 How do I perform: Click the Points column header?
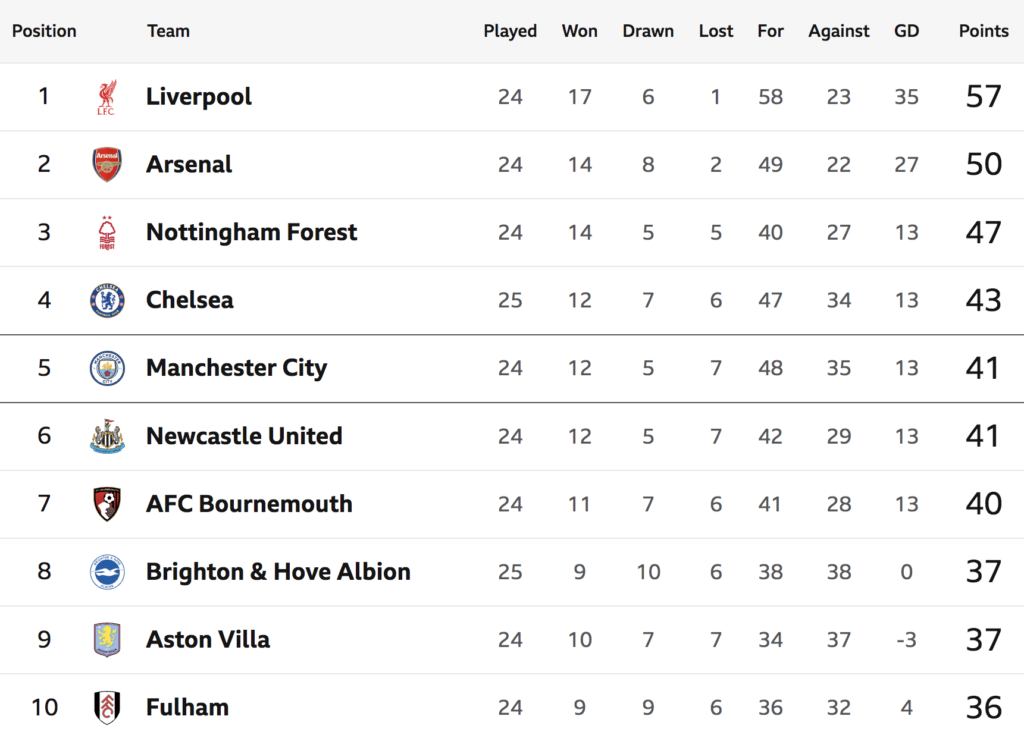coord(983,31)
